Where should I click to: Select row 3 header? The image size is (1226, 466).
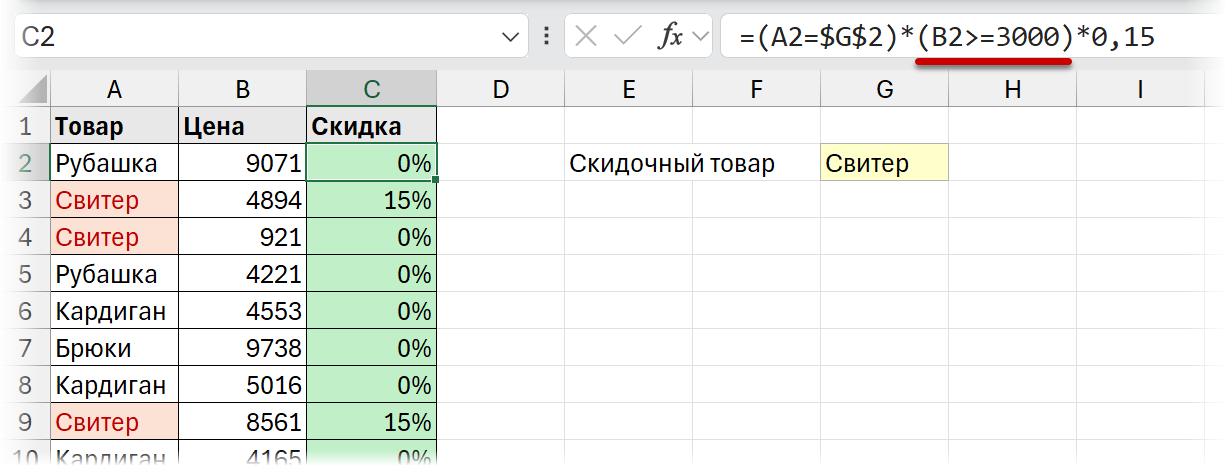click(26, 200)
